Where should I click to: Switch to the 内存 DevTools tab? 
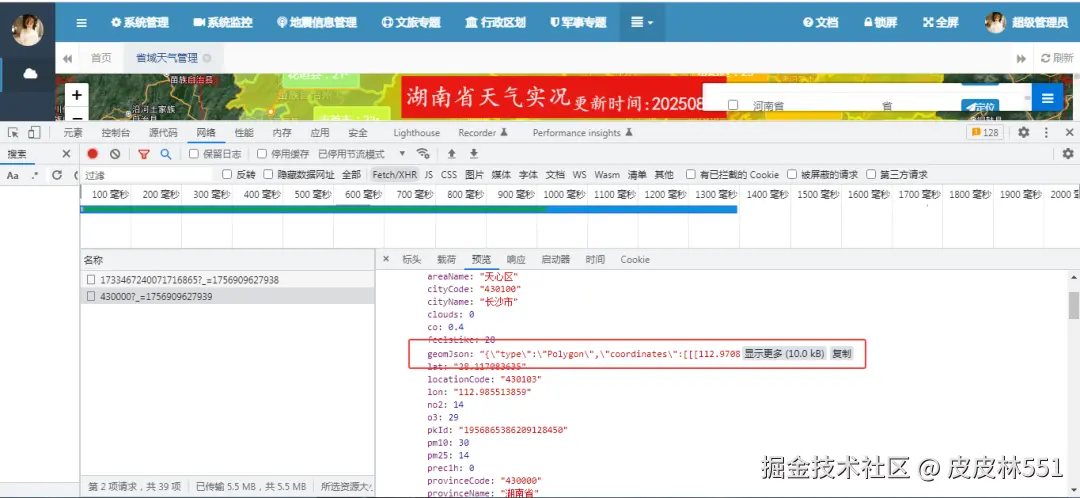282,133
